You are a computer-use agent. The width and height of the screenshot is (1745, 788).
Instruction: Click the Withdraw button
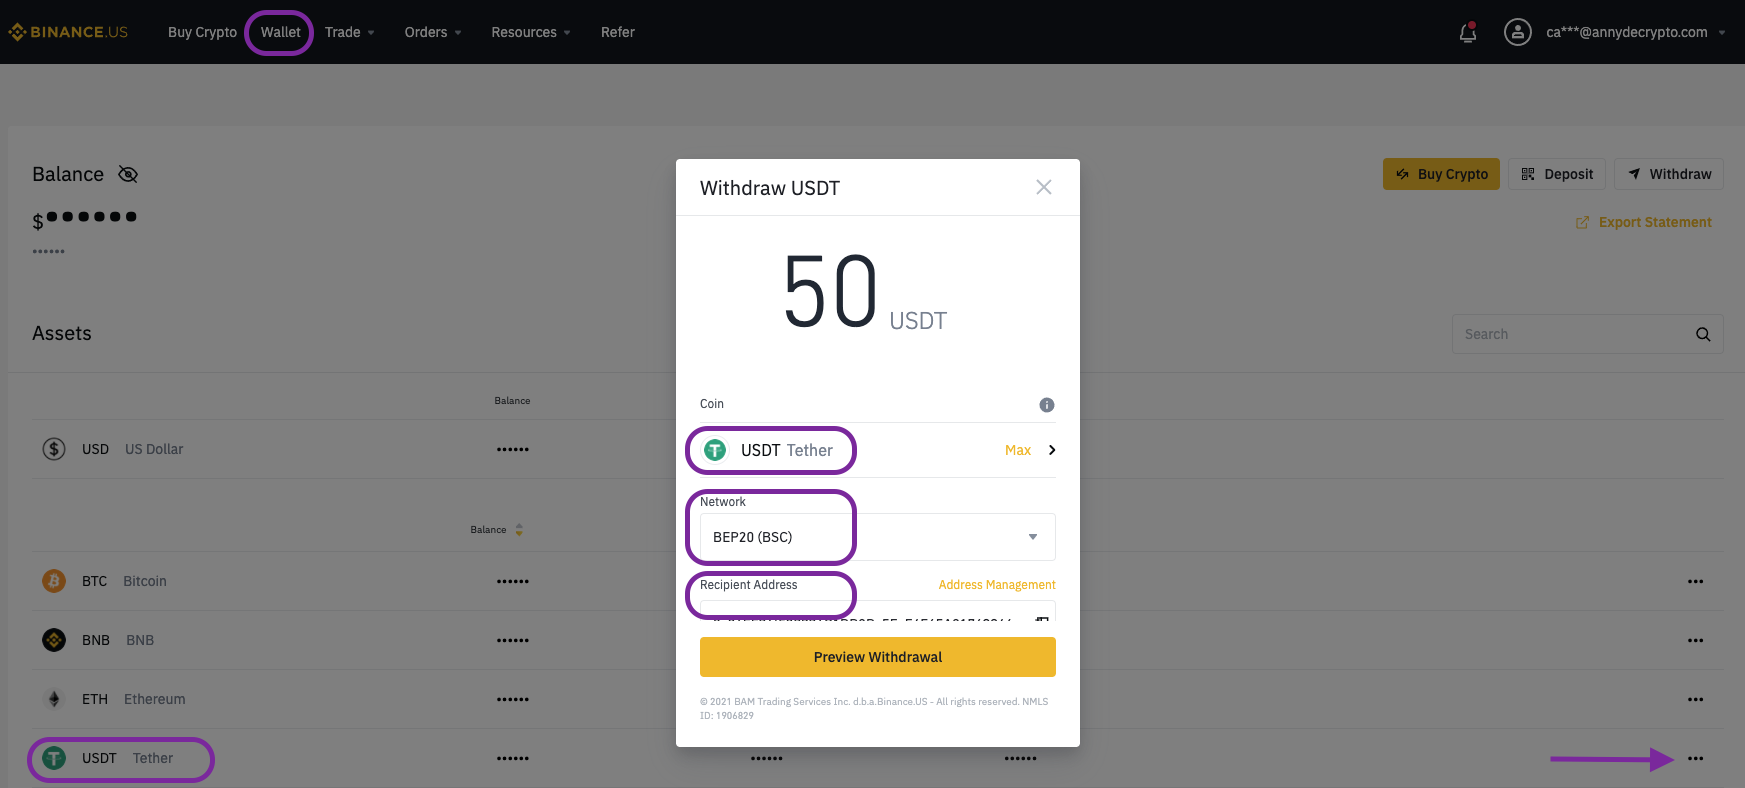tap(1669, 174)
